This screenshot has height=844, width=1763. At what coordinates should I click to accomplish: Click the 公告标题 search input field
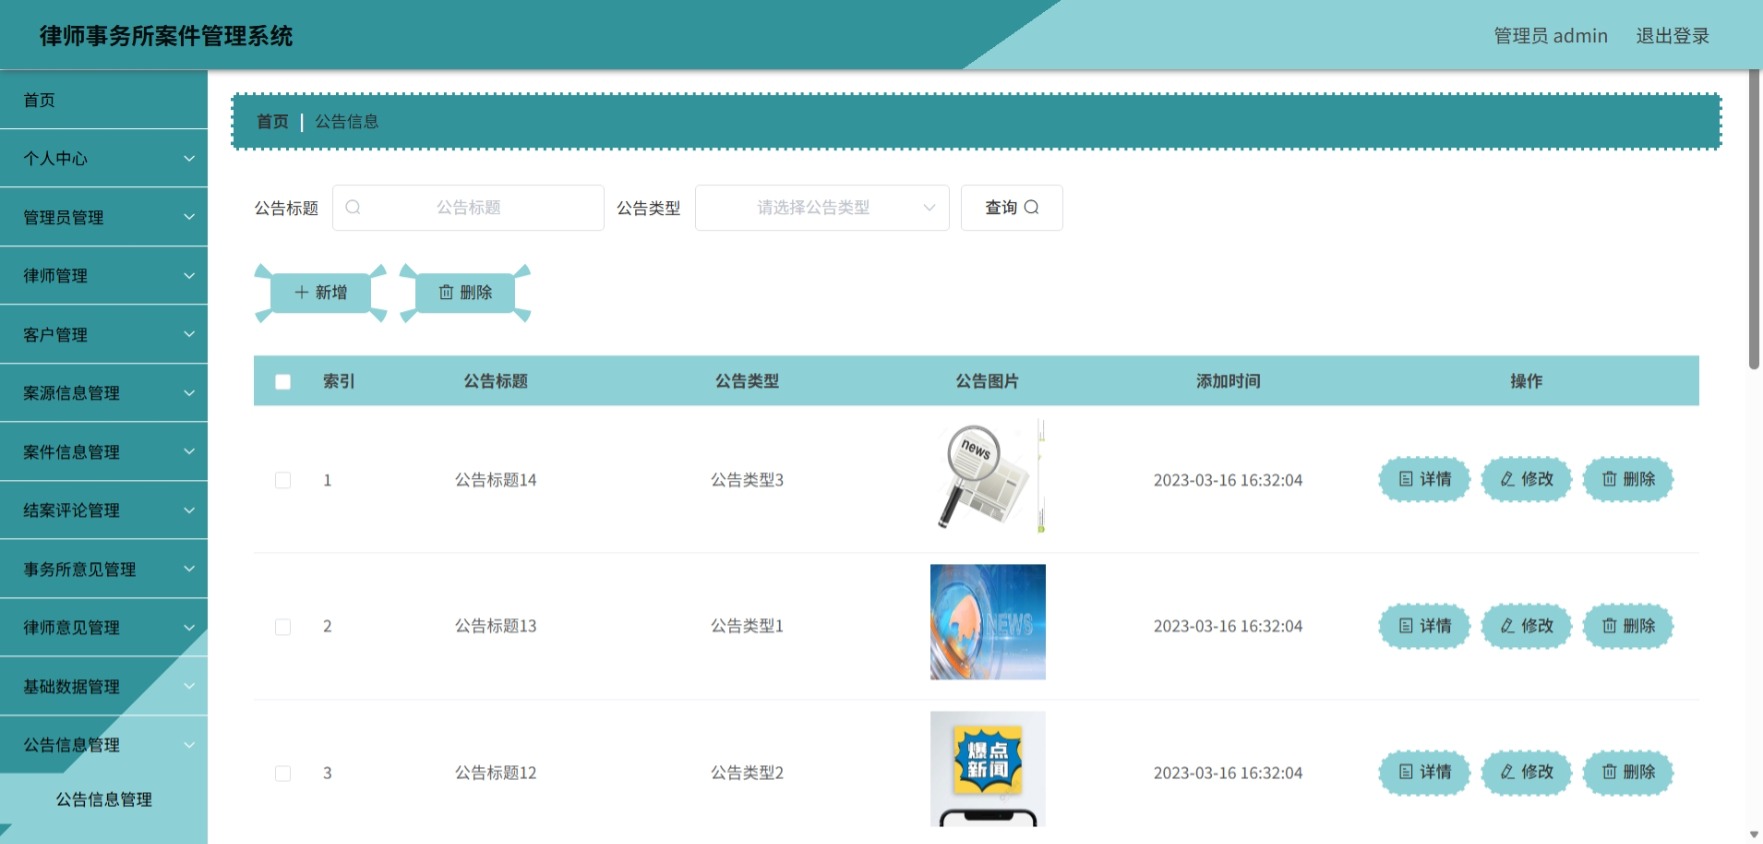pyautogui.click(x=468, y=208)
